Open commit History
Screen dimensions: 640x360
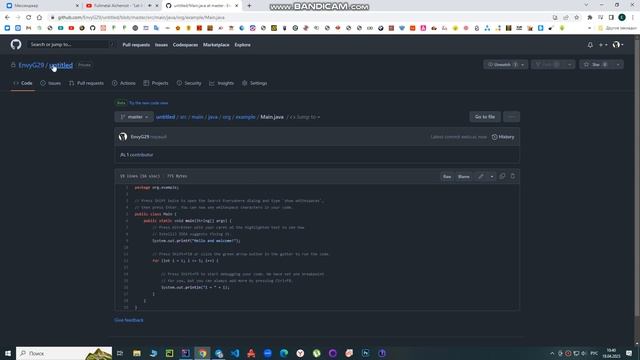pos(503,137)
